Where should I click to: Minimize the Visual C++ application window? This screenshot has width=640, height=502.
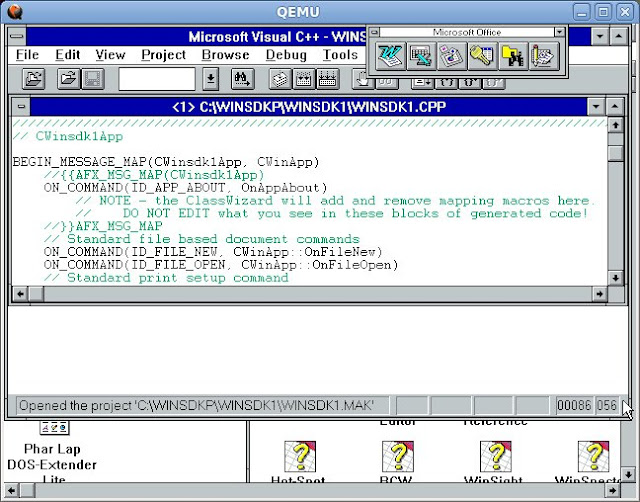[600, 36]
